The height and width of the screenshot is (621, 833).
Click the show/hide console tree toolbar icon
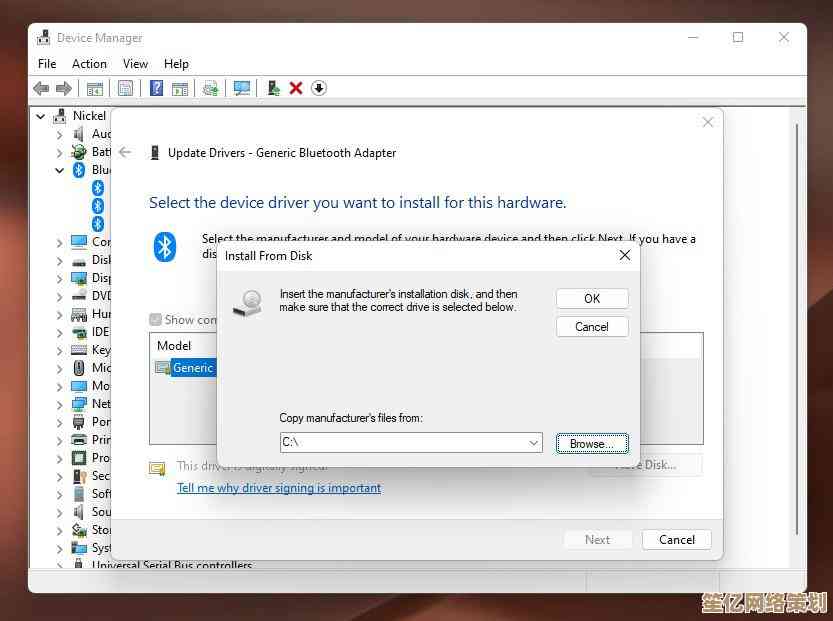tap(95, 88)
